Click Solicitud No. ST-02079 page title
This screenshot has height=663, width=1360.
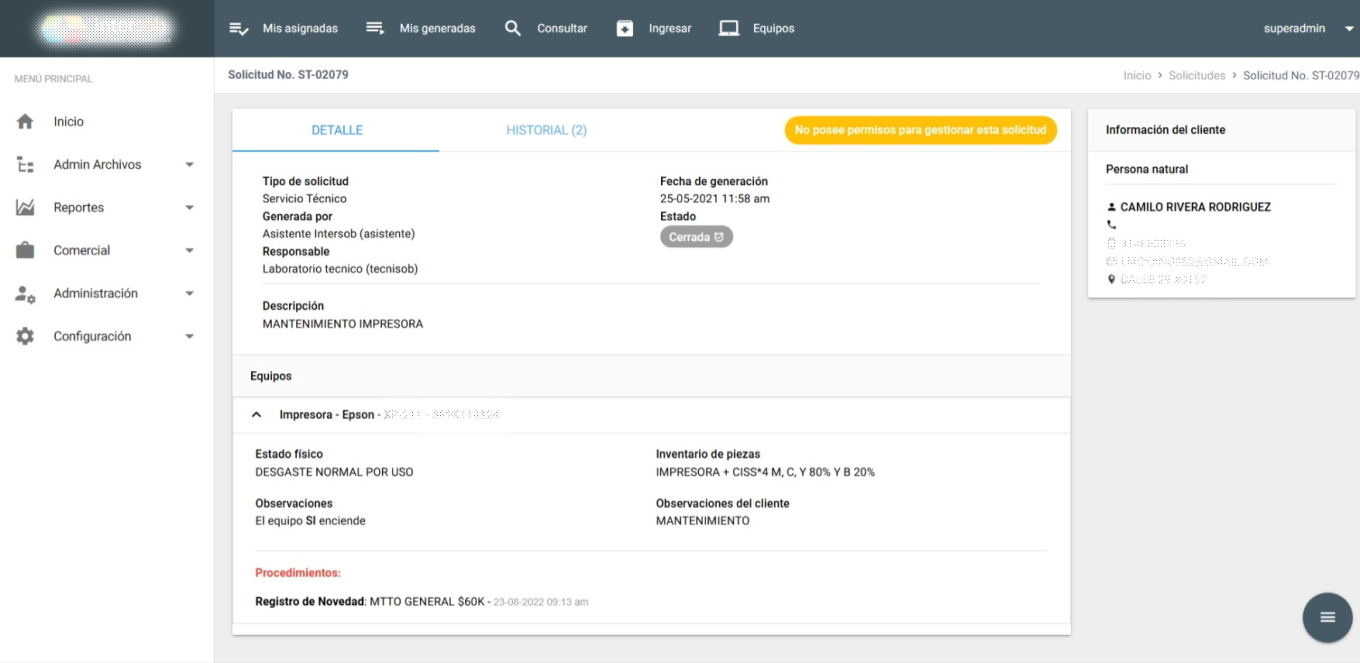[x=288, y=75]
